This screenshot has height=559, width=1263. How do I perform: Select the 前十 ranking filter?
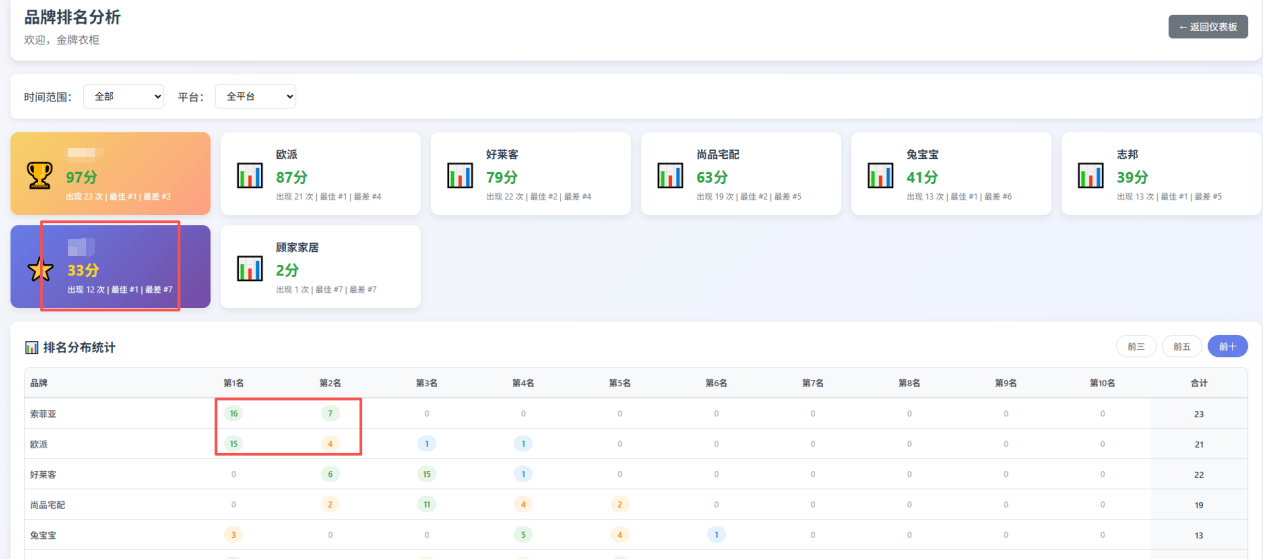tap(1227, 346)
